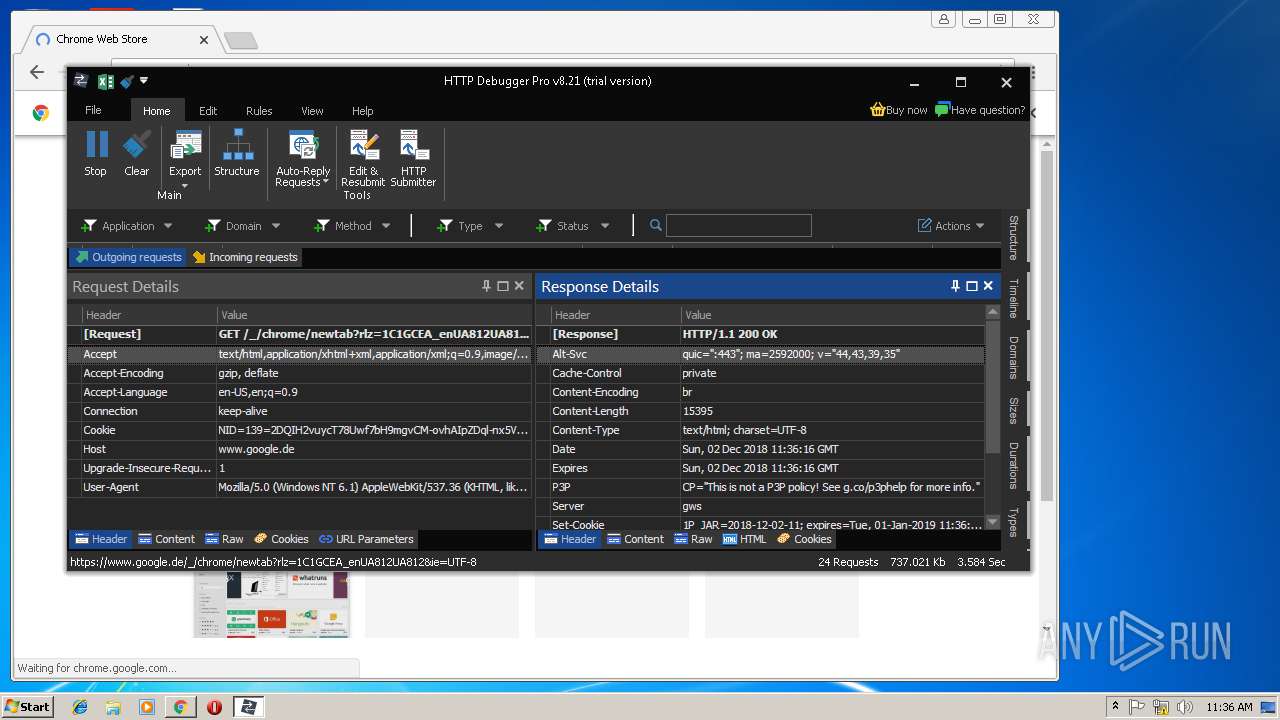
Task: Click the HTTP Debugger app icon in the title bar
Action: tap(81, 81)
